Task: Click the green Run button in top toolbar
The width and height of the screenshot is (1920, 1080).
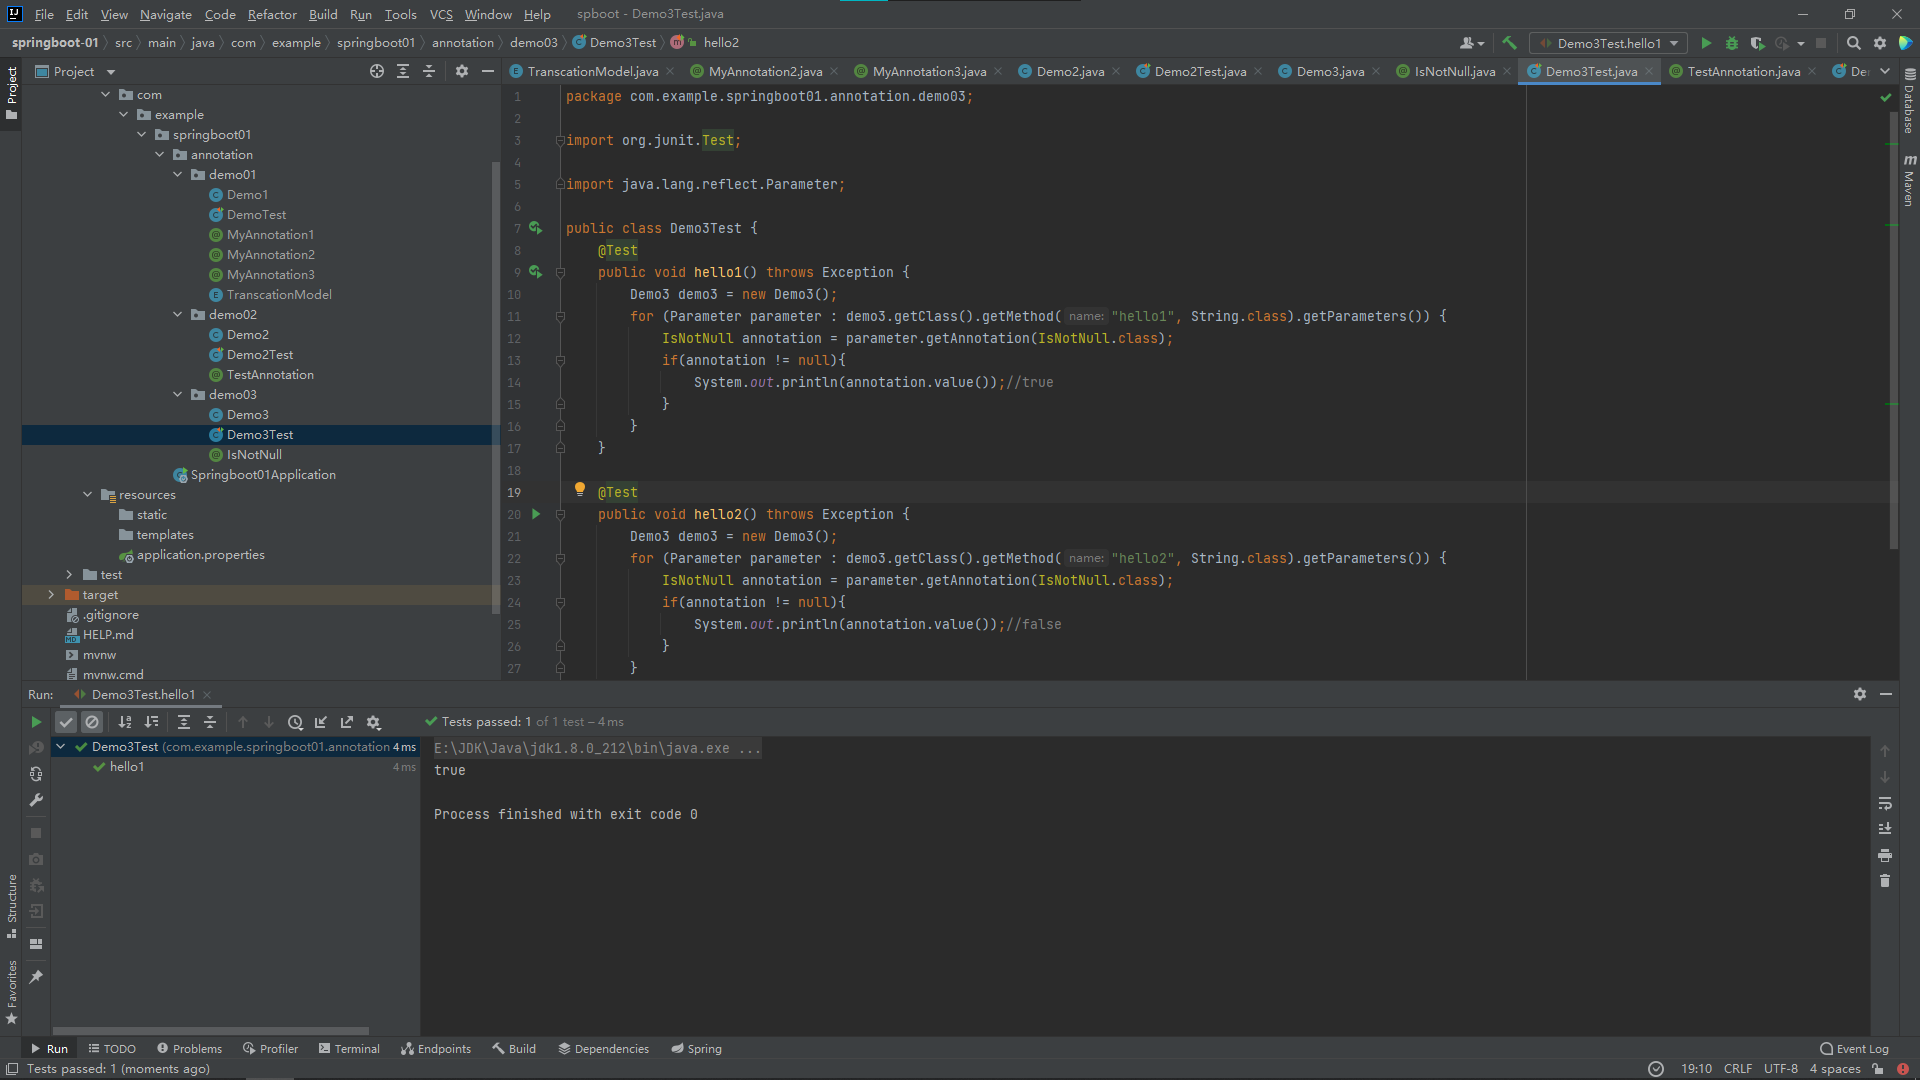Action: [1706, 43]
